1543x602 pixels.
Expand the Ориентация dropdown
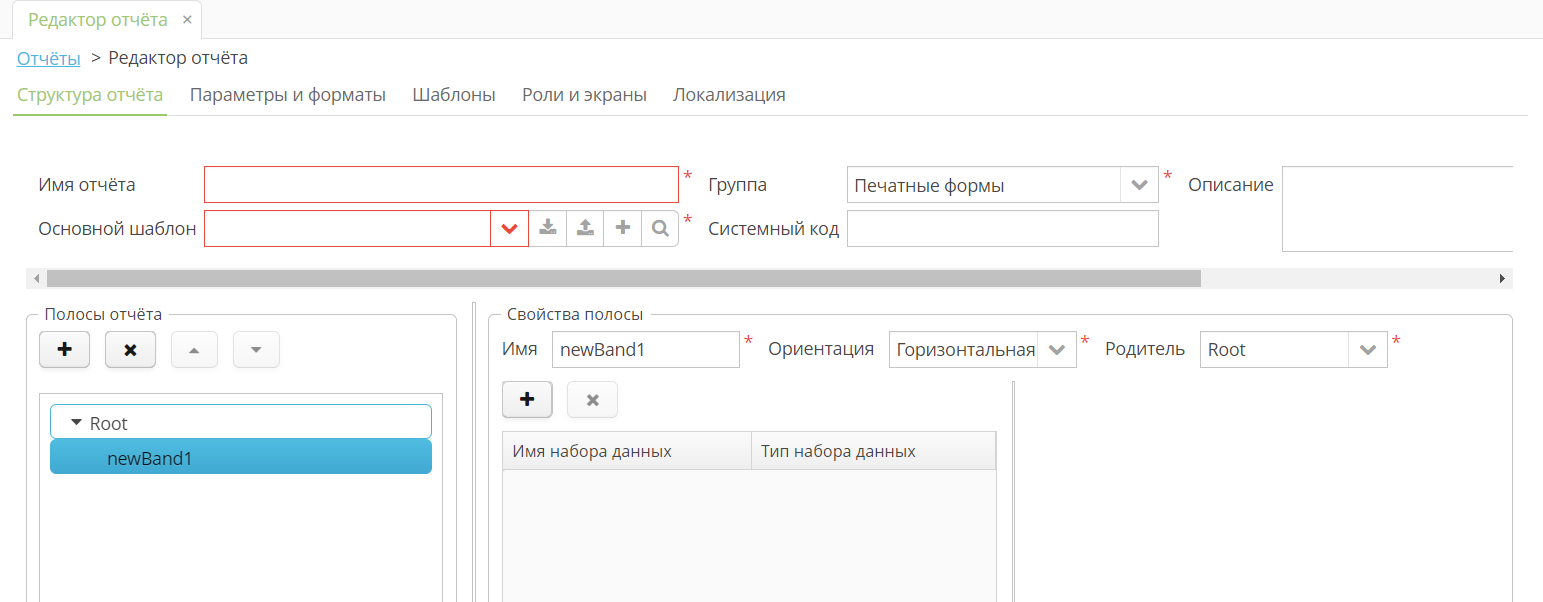1056,350
